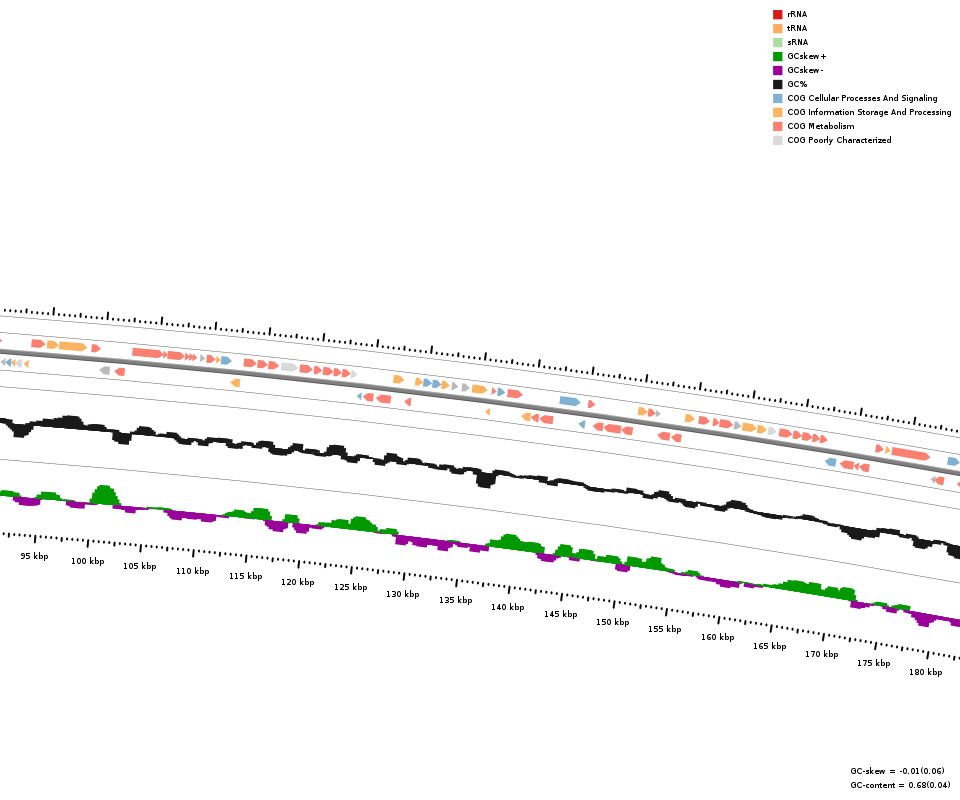Click the red rRNA legend swatch

777,14
